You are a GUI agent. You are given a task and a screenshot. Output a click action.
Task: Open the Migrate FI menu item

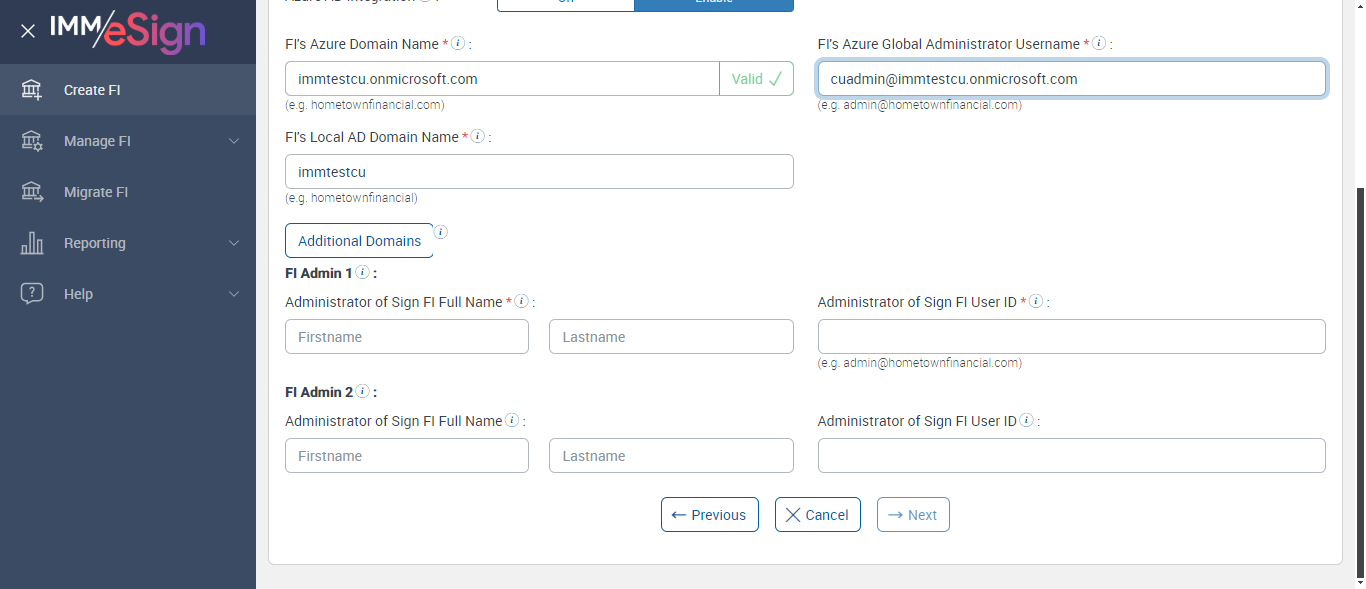pos(96,192)
